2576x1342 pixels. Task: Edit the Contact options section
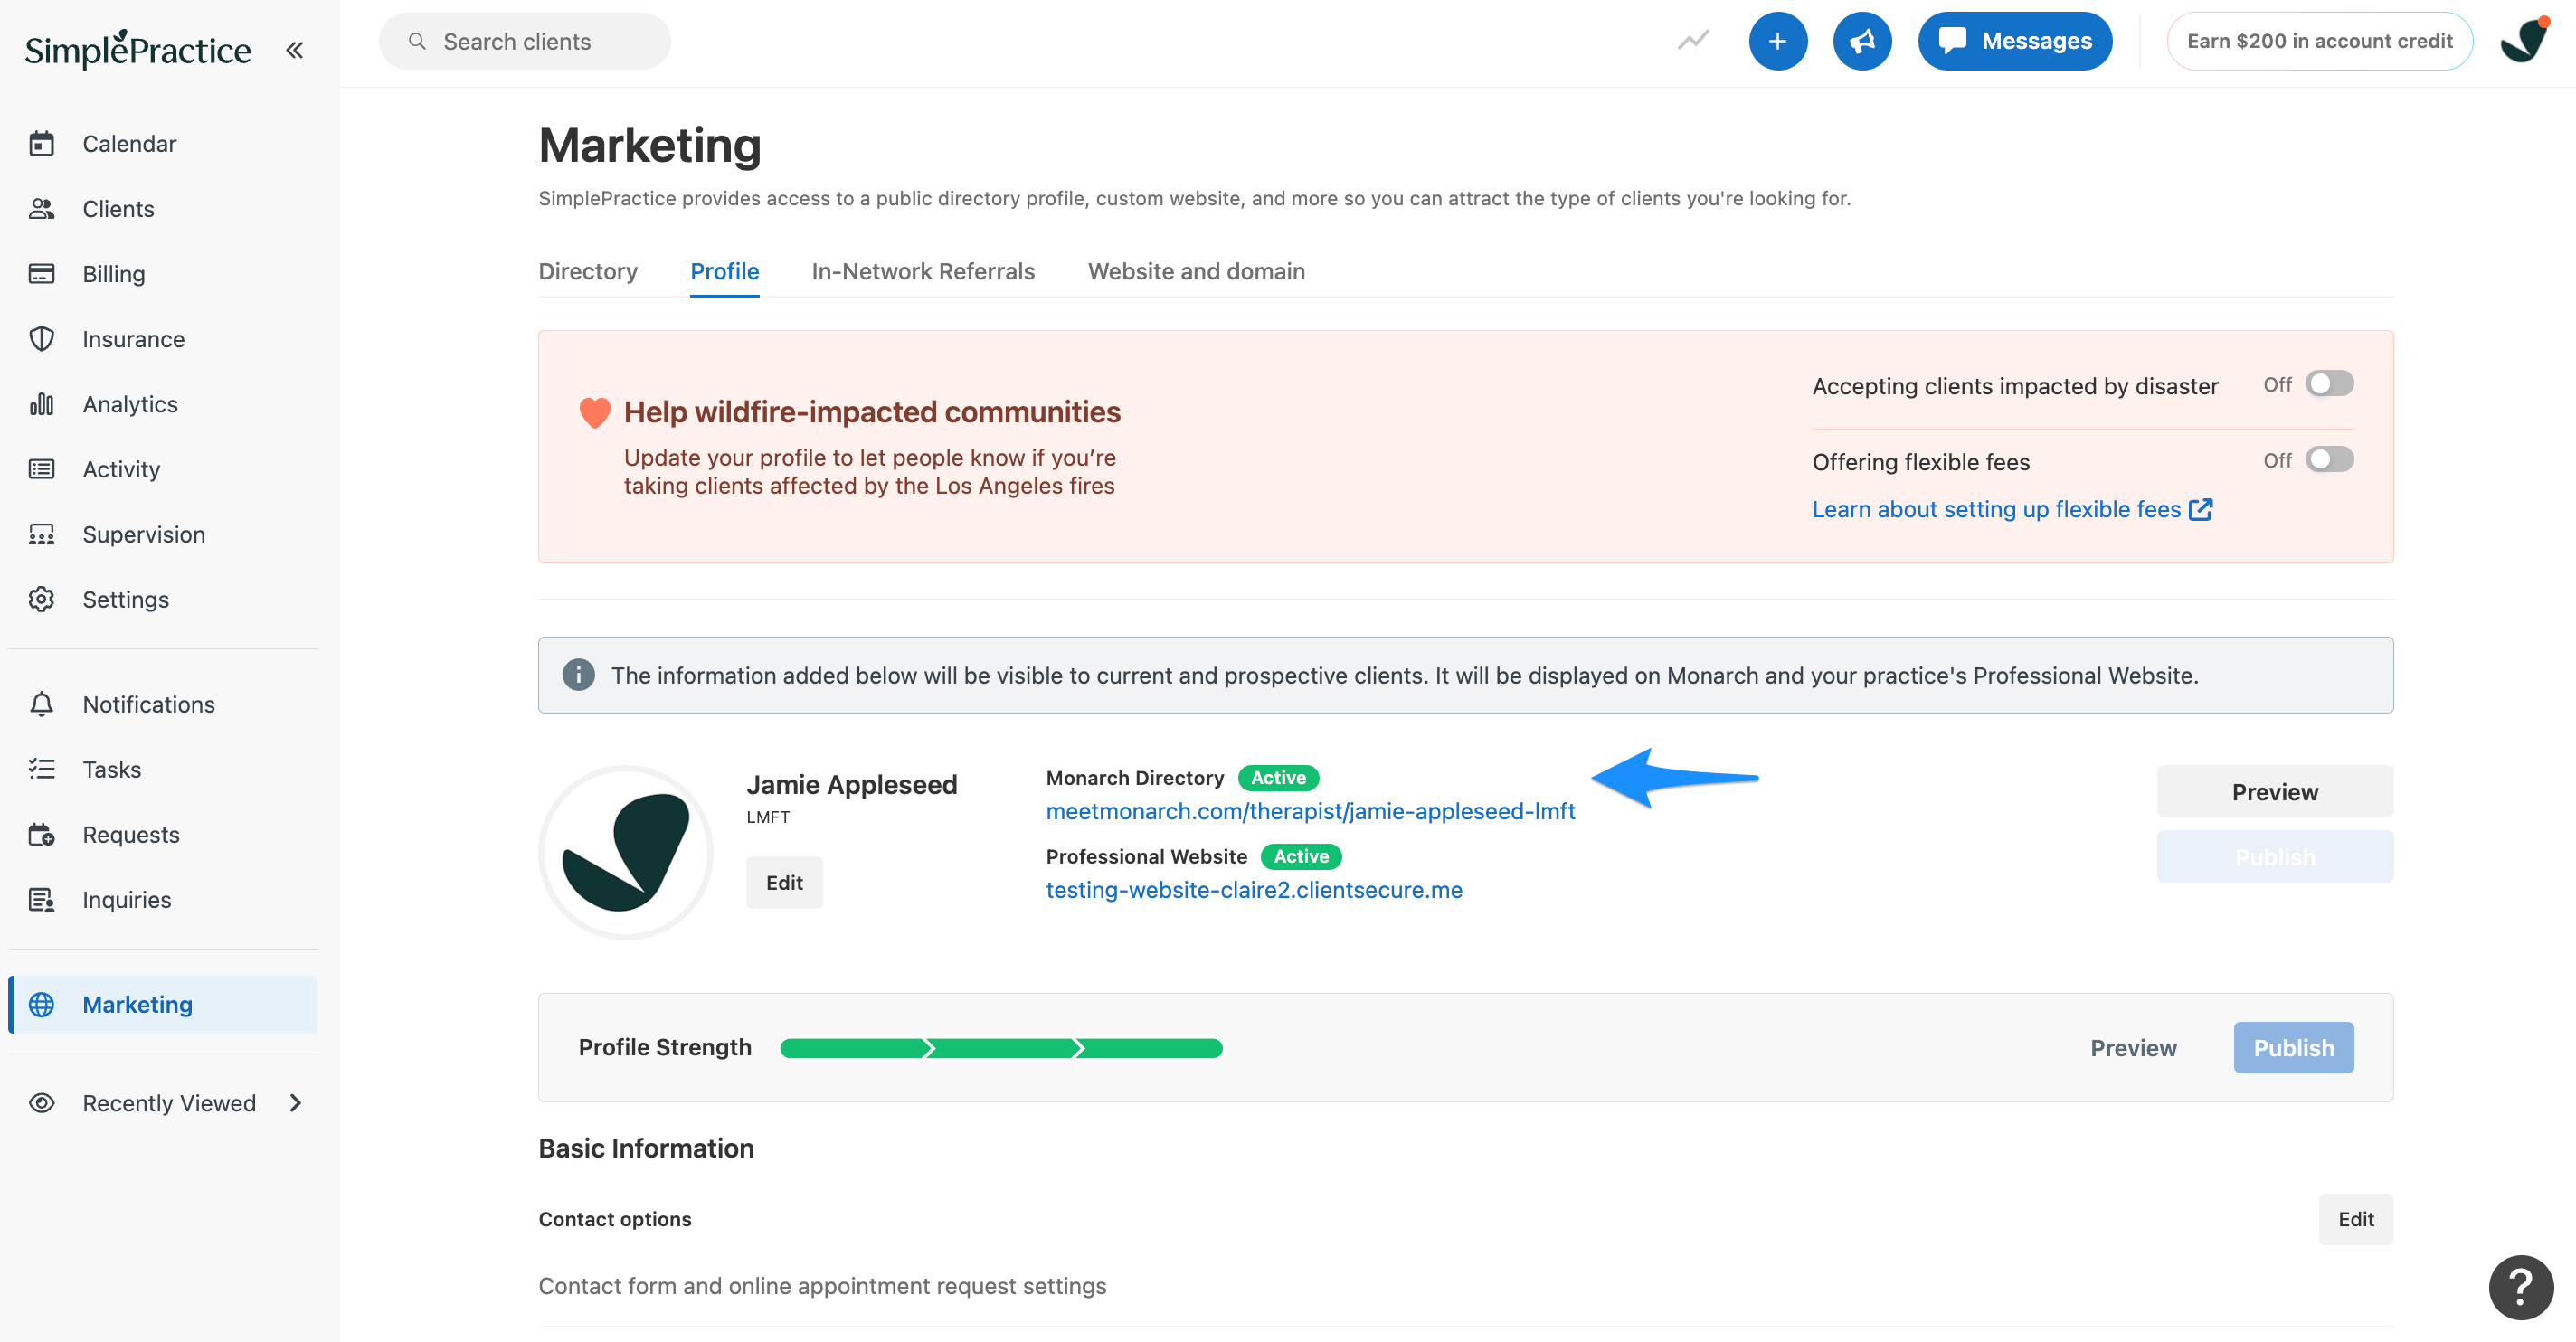(x=2355, y=1218)
